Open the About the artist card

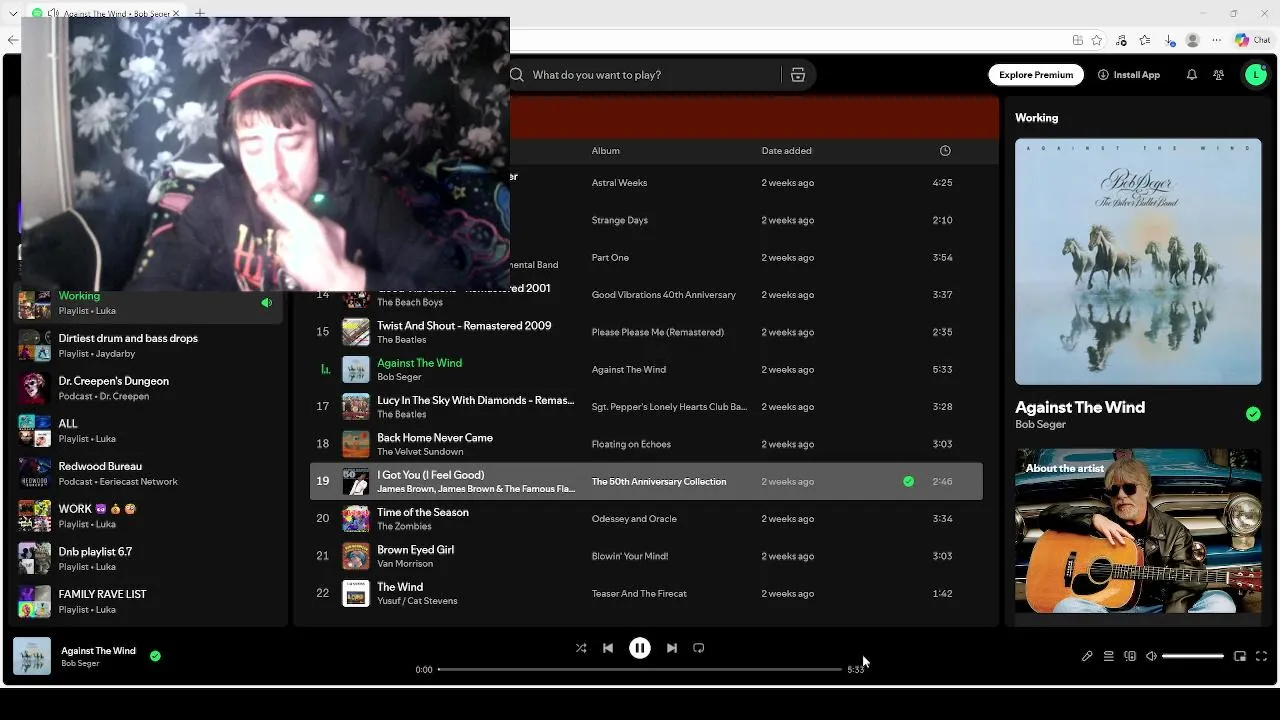(1138, 531)
